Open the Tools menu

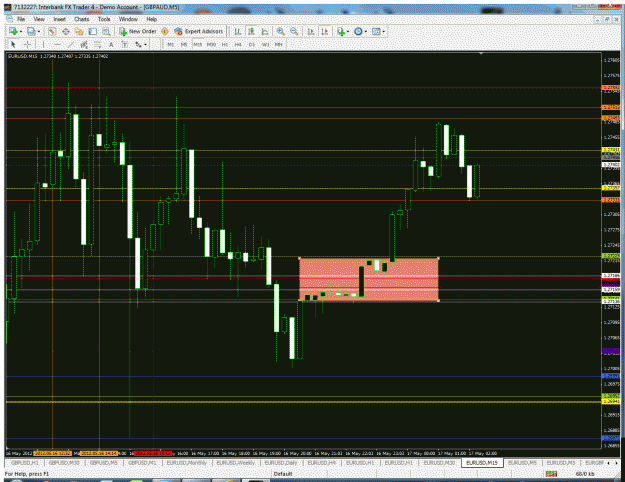click(104, 19)
